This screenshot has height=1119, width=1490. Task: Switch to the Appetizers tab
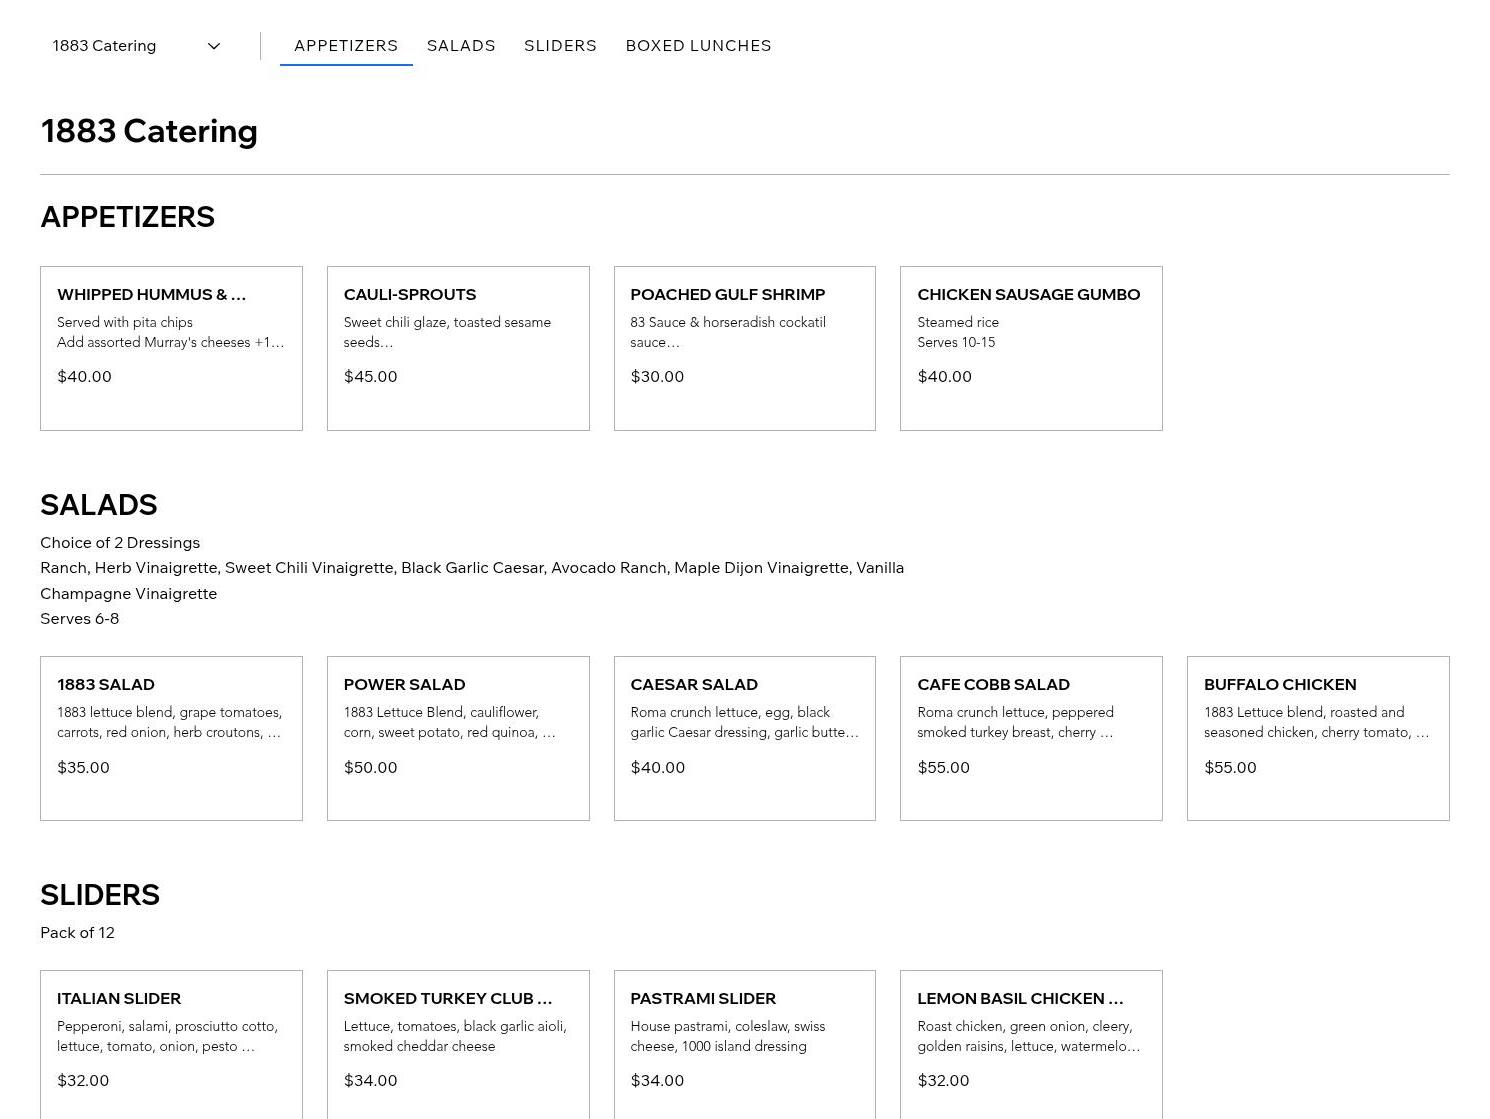(x=346, y=46)
